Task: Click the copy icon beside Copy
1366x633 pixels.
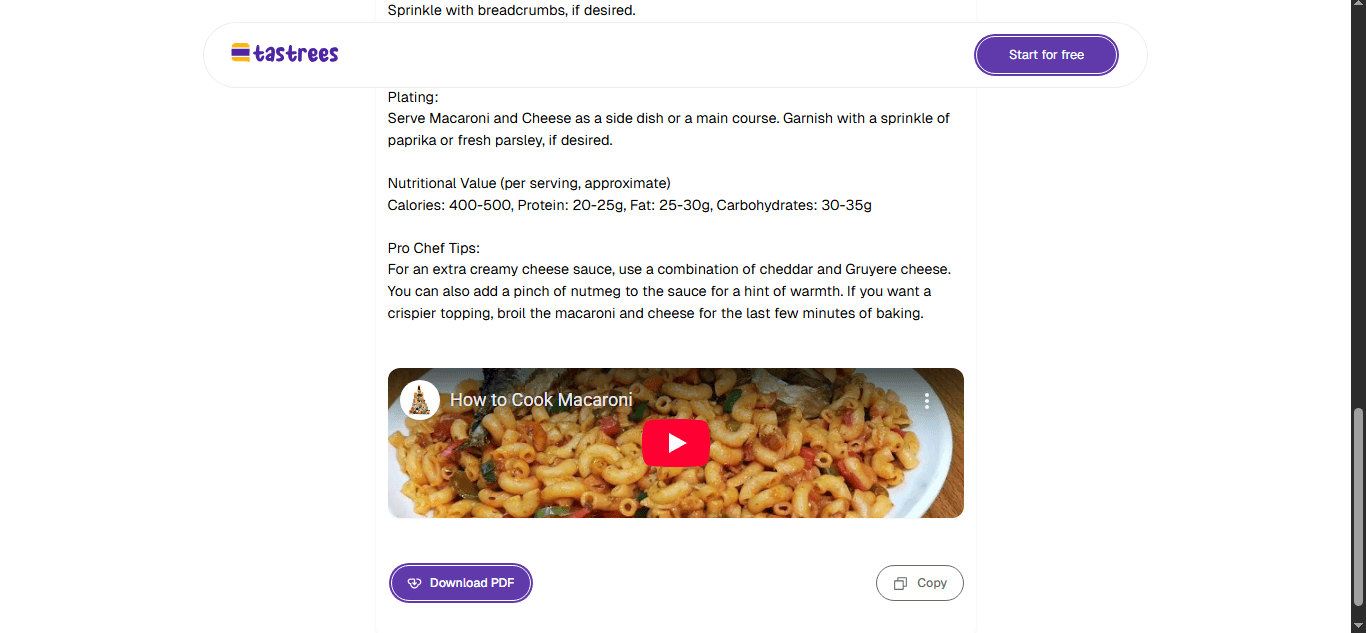Action: pos(900,583)
